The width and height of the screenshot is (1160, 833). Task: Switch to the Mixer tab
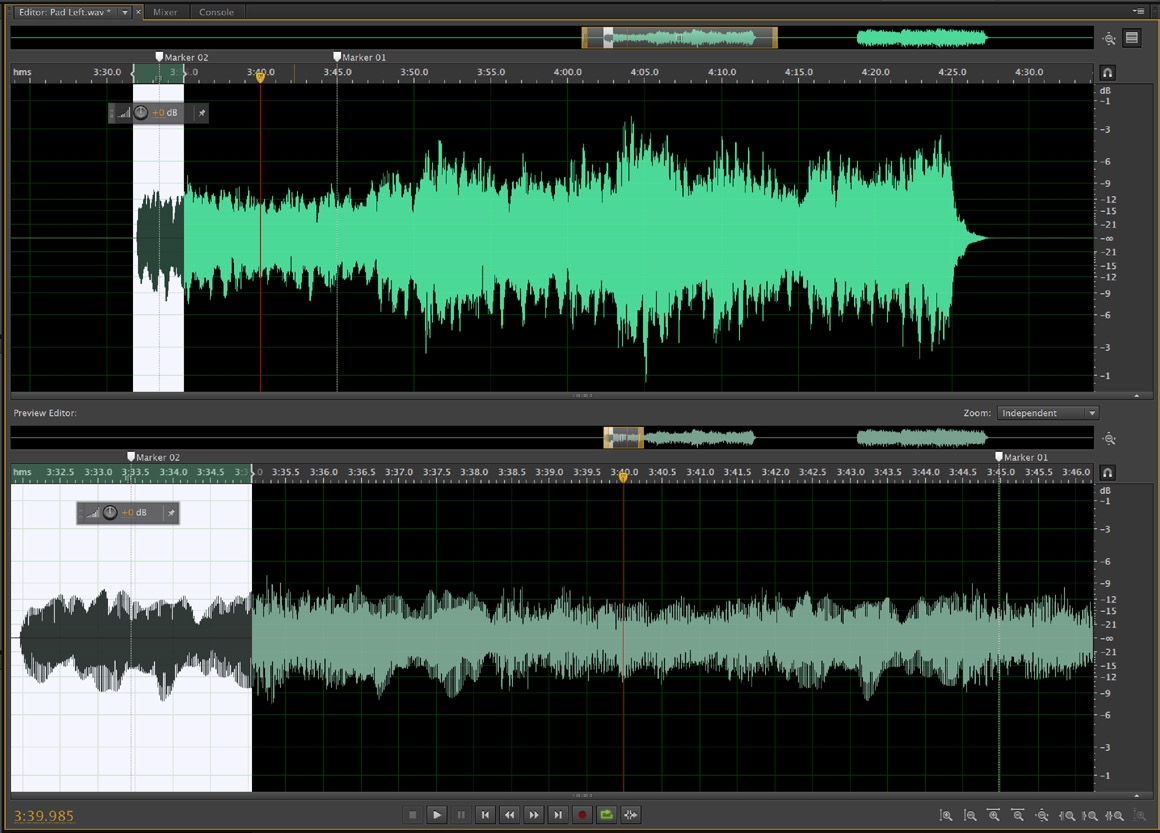[165, 12]
